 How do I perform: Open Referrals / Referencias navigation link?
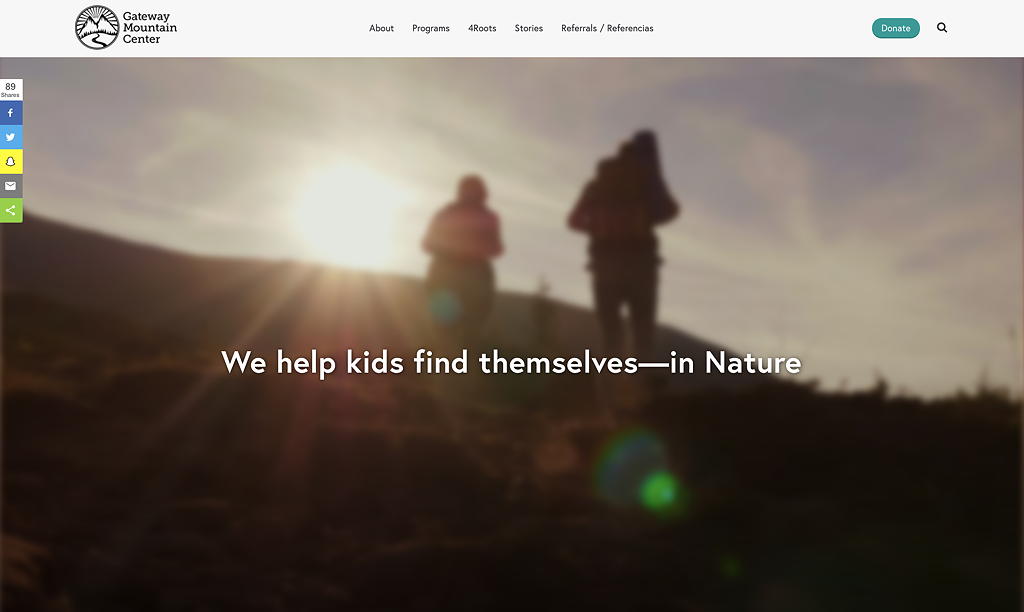(607, 28)
